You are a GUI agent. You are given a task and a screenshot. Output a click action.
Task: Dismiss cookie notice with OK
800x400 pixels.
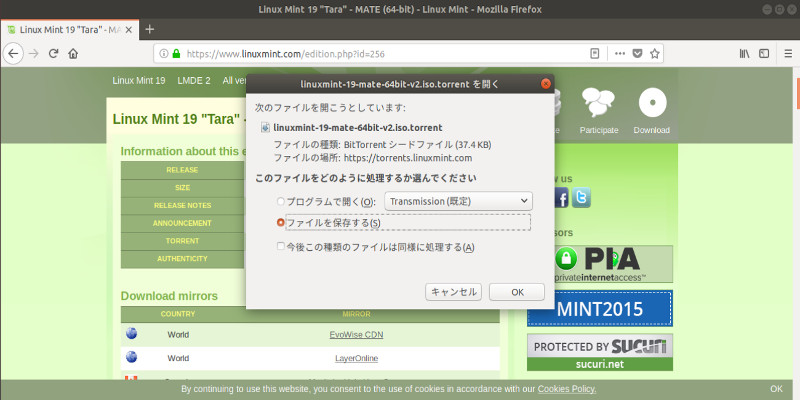point(776,388)
